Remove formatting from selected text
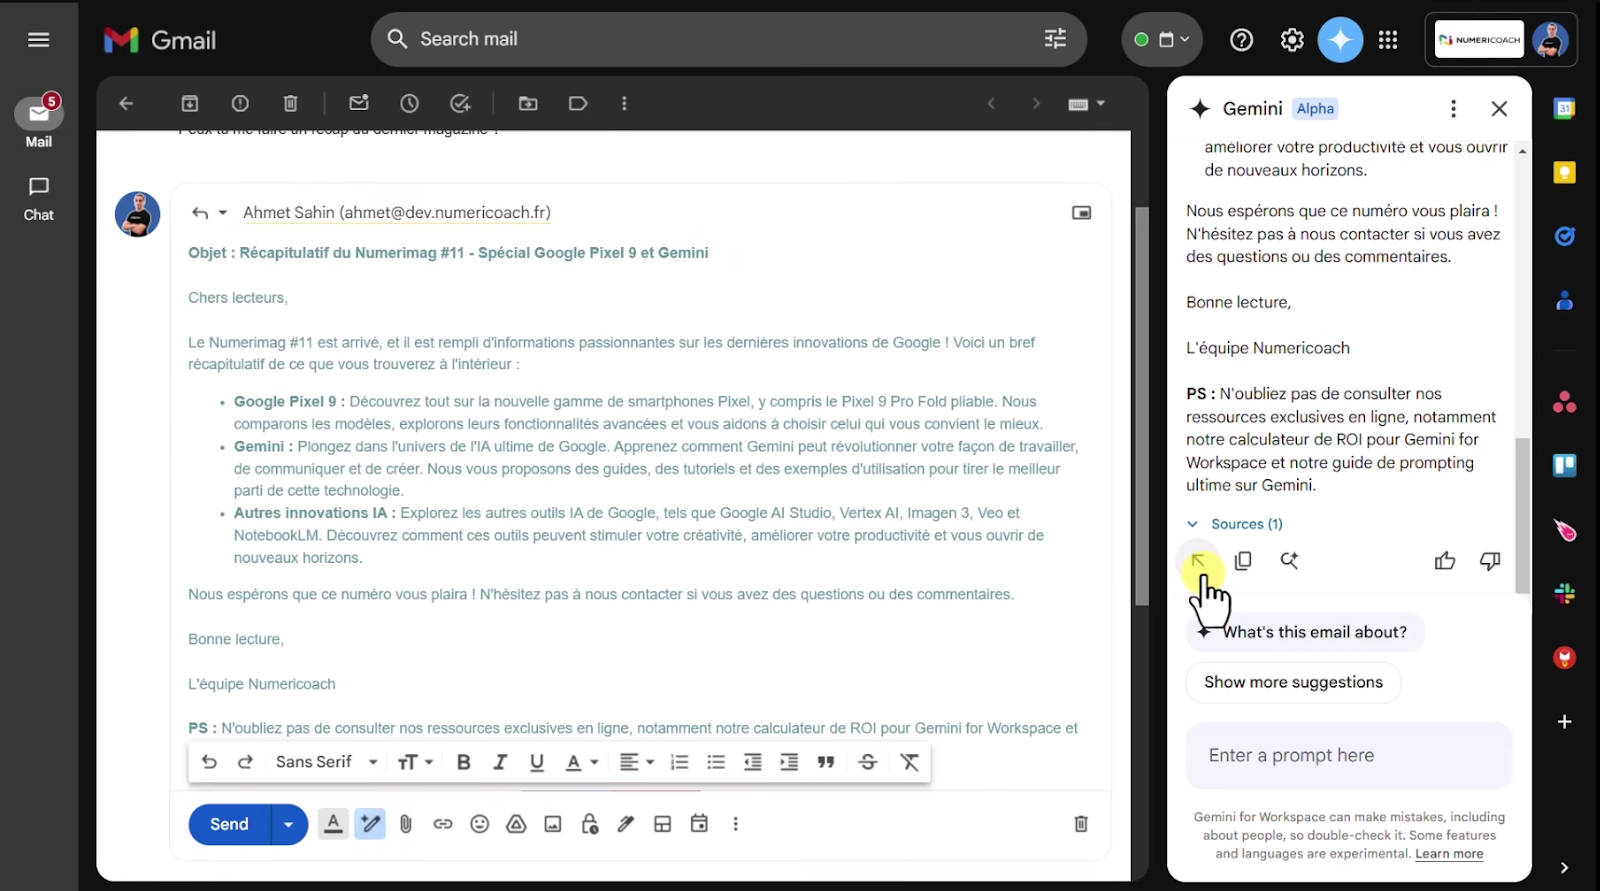 coord(910,762)
